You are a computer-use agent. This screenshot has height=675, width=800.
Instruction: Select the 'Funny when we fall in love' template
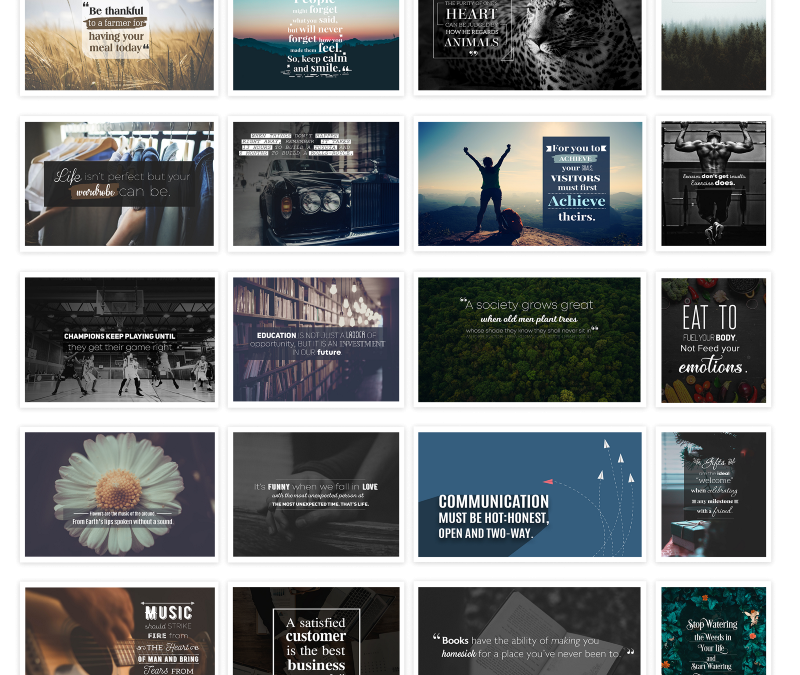[x=316, y=494]
